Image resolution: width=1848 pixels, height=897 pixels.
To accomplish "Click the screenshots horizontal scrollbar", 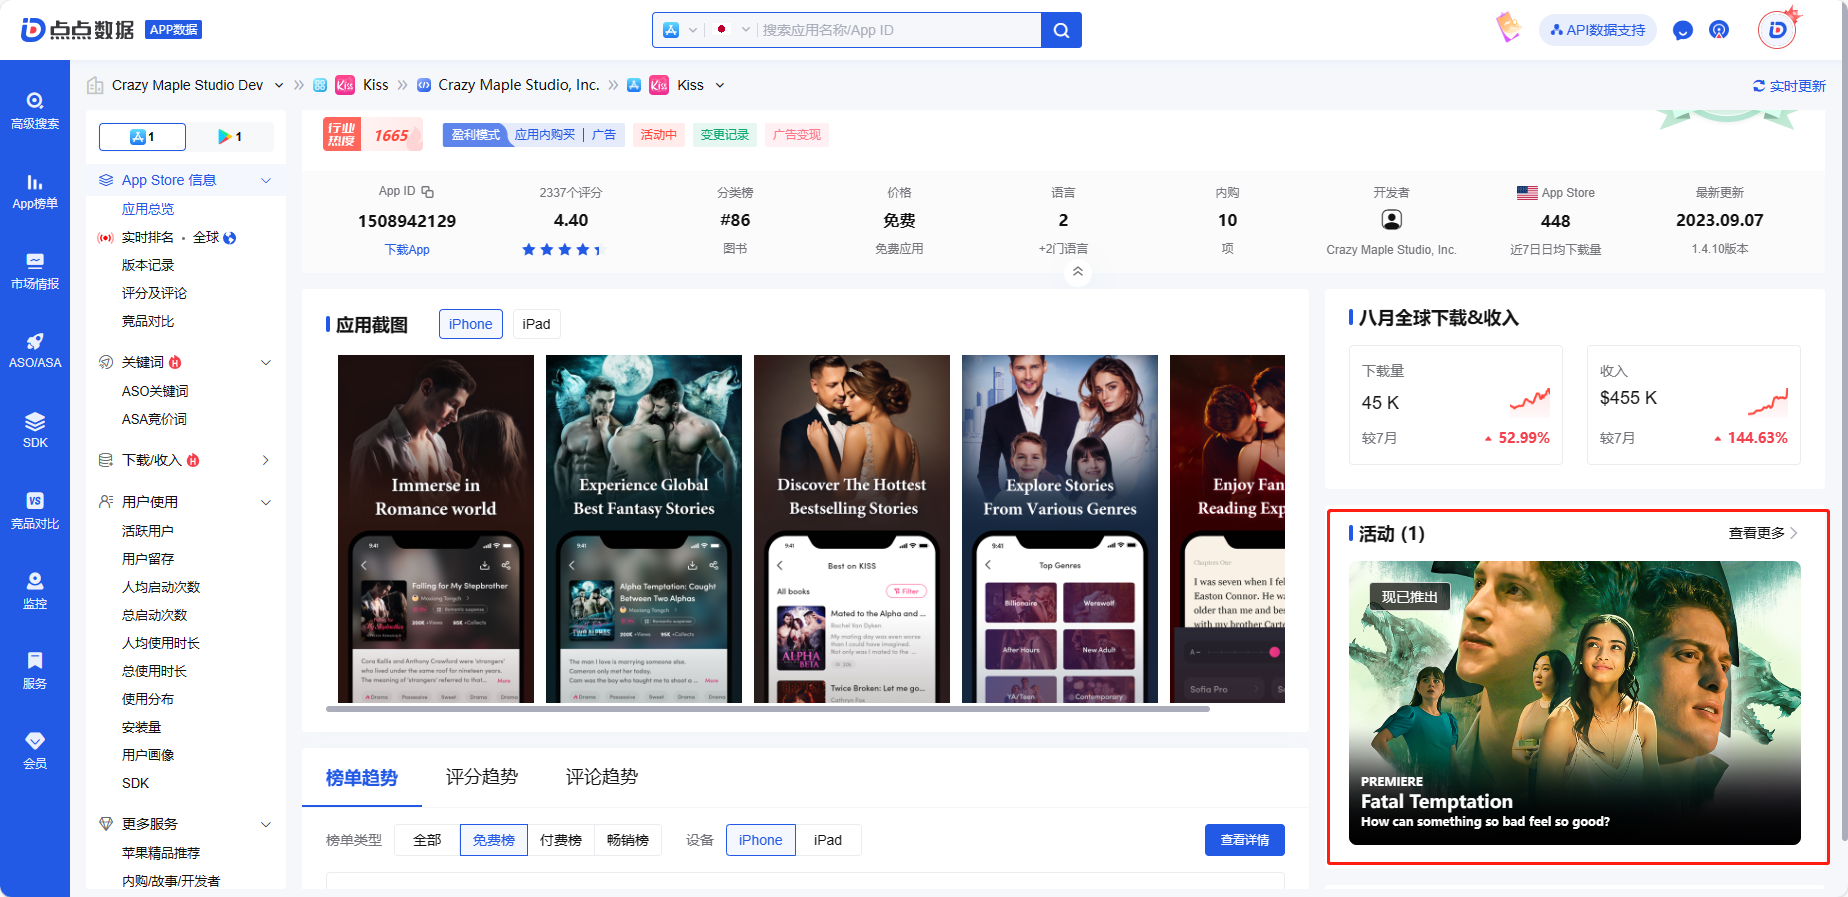I will 768,709.
